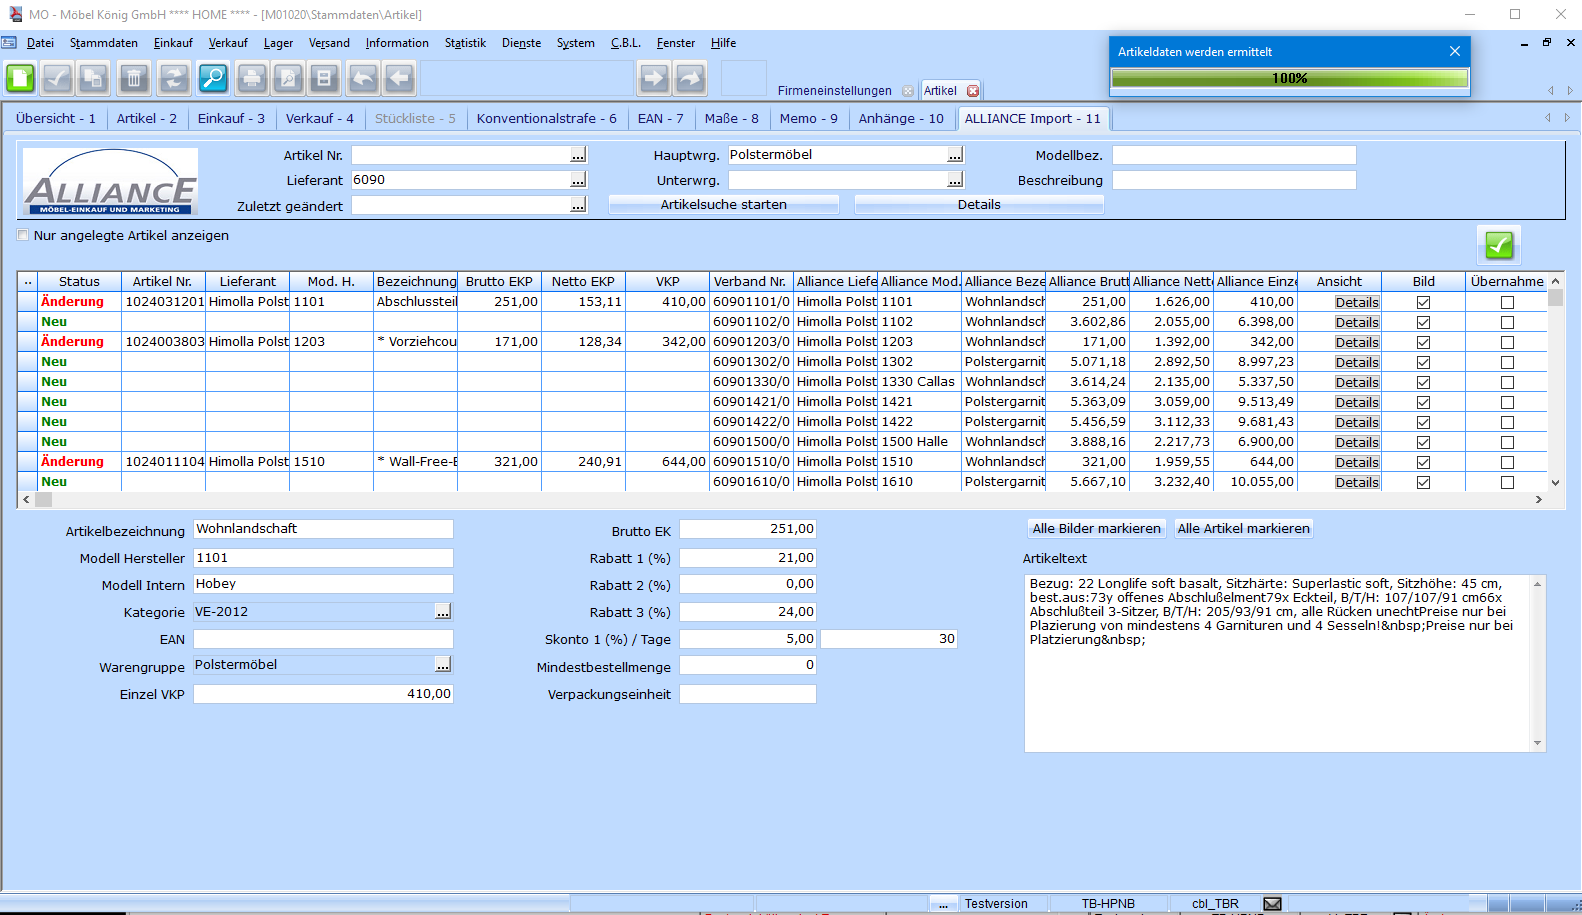Open Warengruppe Polstermöbel lookup button

(443, 665)
